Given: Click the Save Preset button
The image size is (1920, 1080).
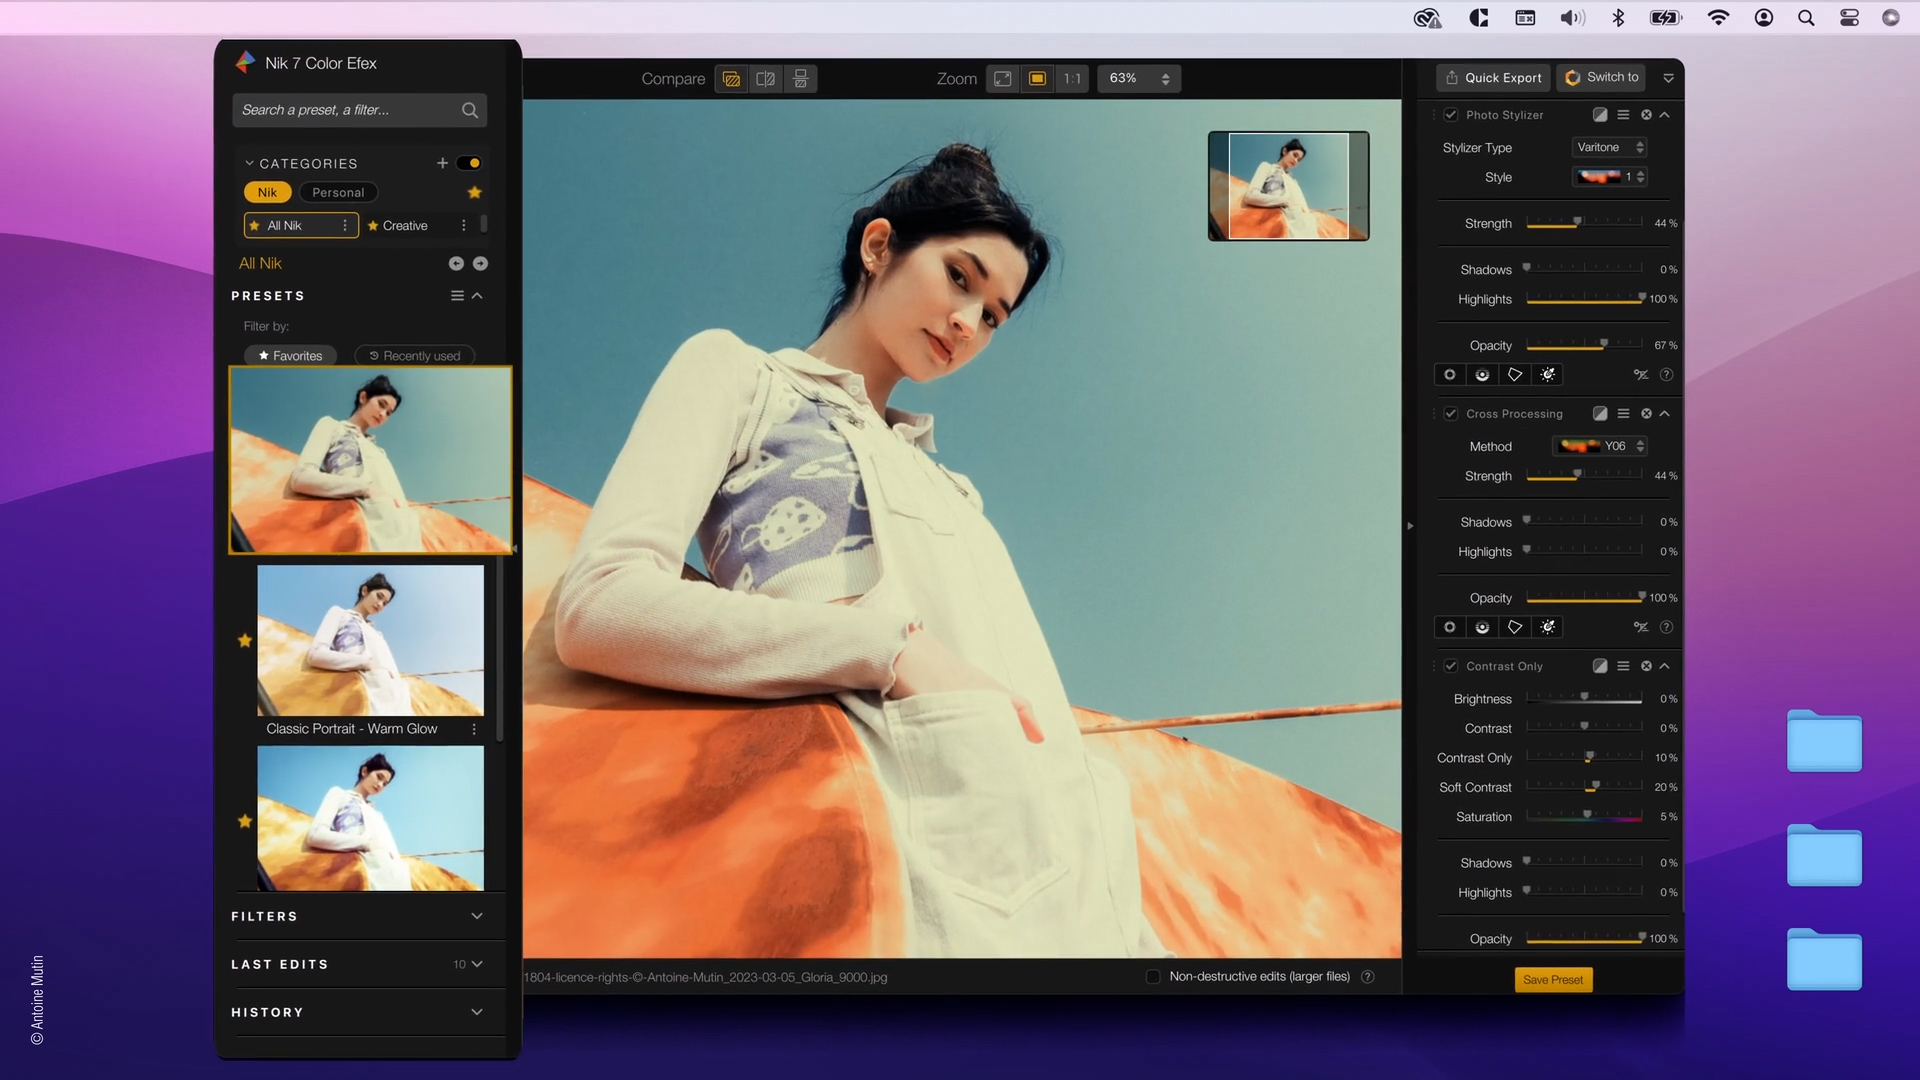Looking at the screenshot, I should click(1553, 980).
